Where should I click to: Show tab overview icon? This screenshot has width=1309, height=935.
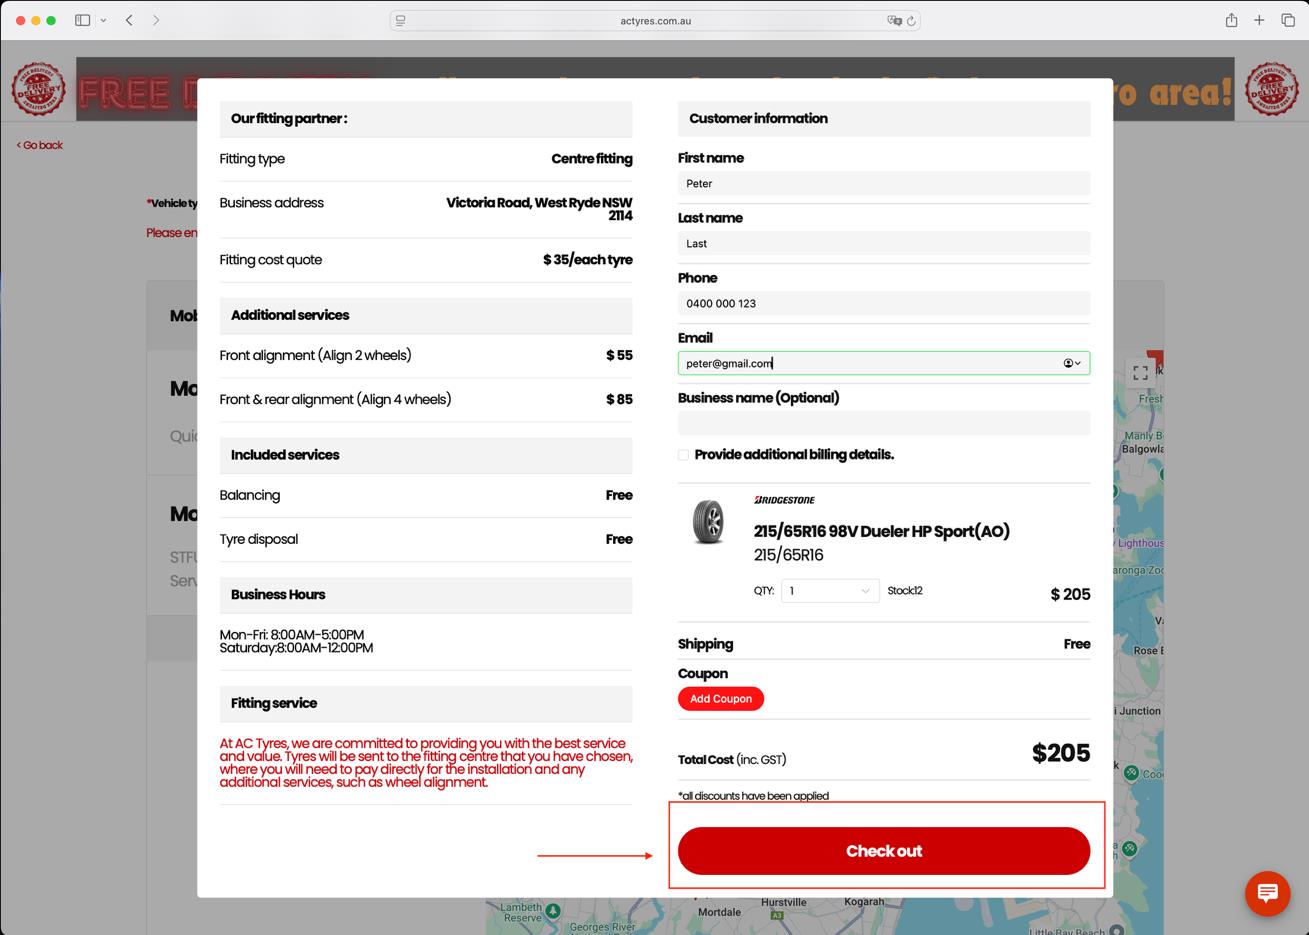(1288, 20)
